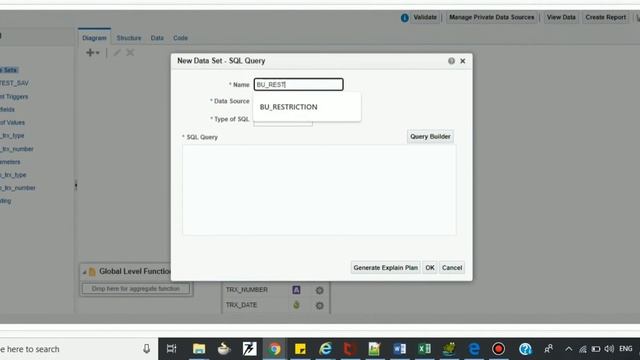
Task: Collapse the Global Level Functions section
Action: pyautogui.click(x=84, y=272)
